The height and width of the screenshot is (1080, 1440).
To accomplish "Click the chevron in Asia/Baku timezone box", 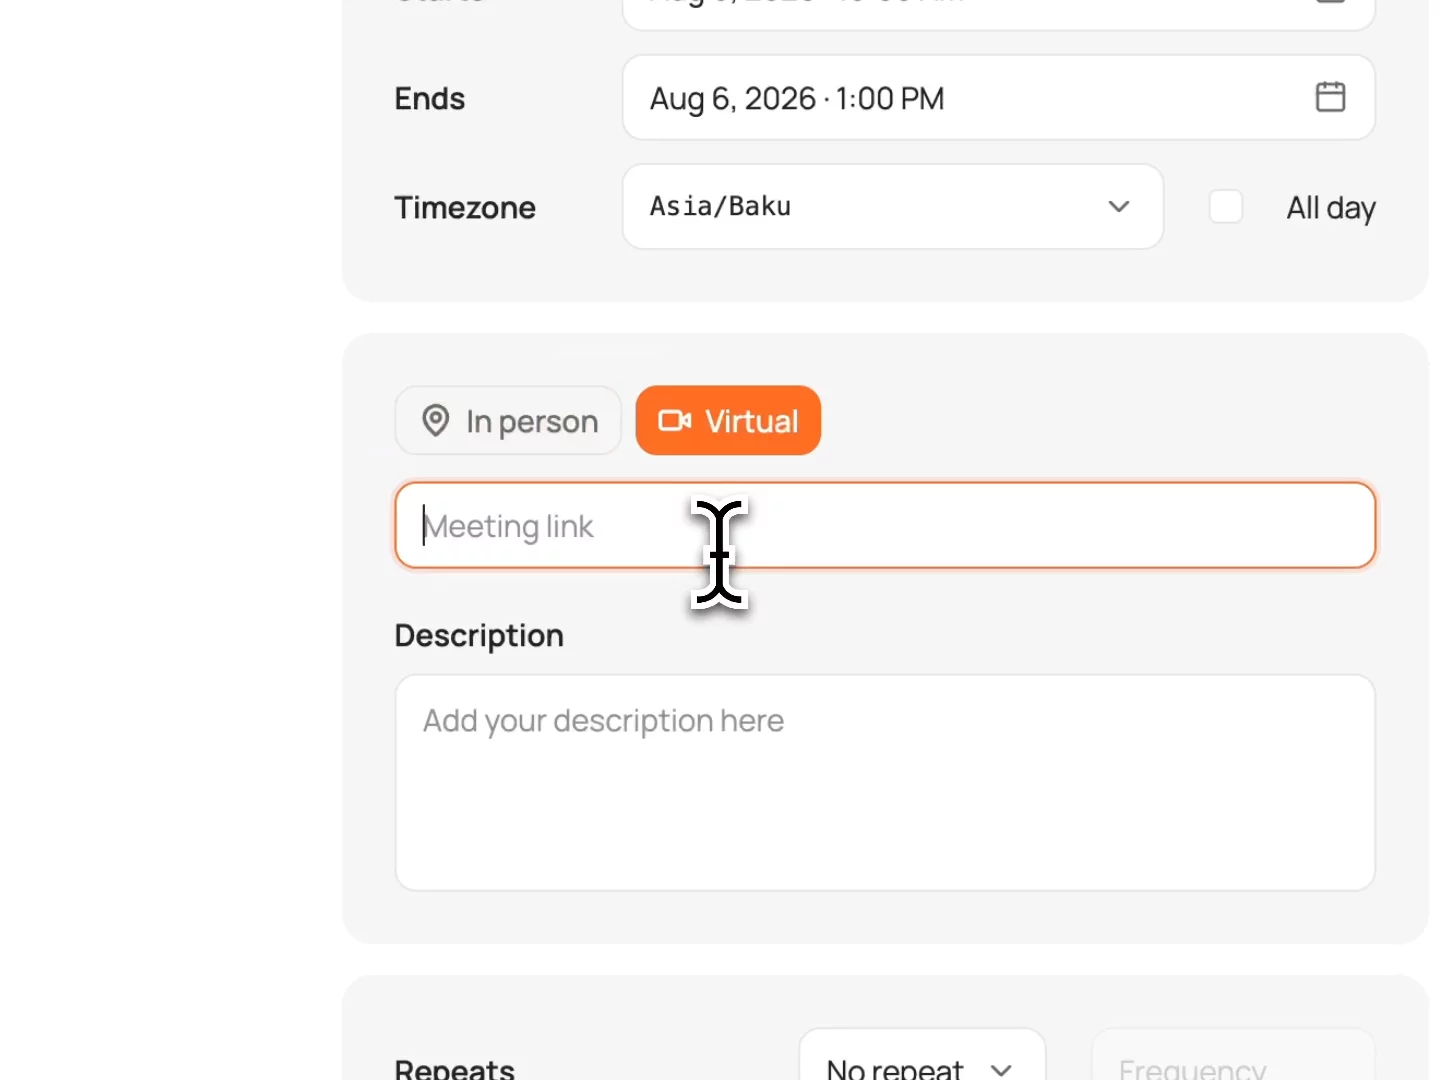I will [1119, 207].
